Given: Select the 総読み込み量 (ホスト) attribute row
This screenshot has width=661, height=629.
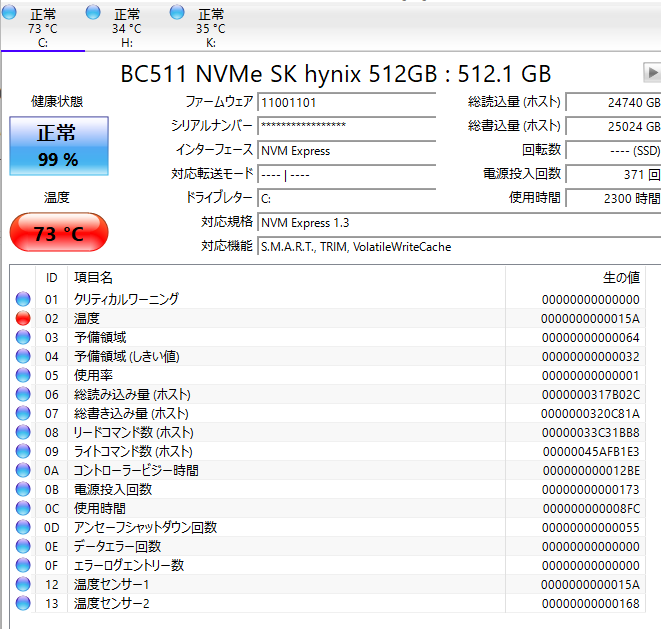Looking at the screenshot, I should [x=132, y=394].
